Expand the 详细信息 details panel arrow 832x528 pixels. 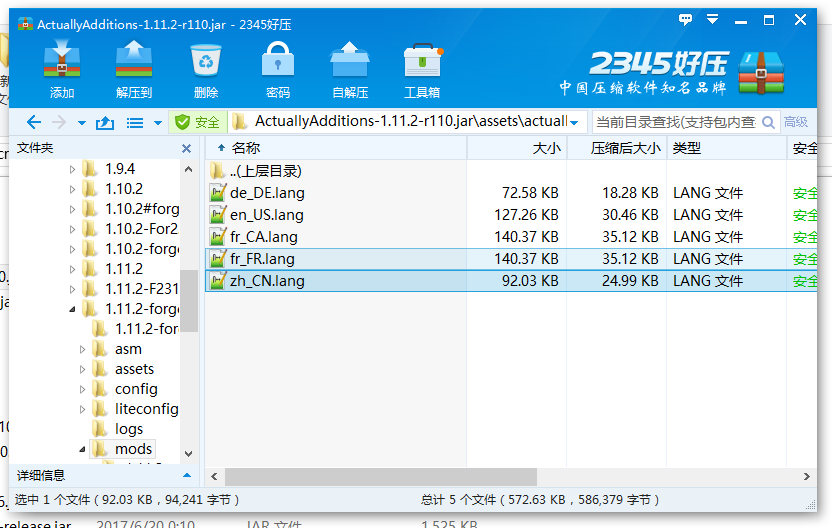pyautogui.click(x=186, y=475)
